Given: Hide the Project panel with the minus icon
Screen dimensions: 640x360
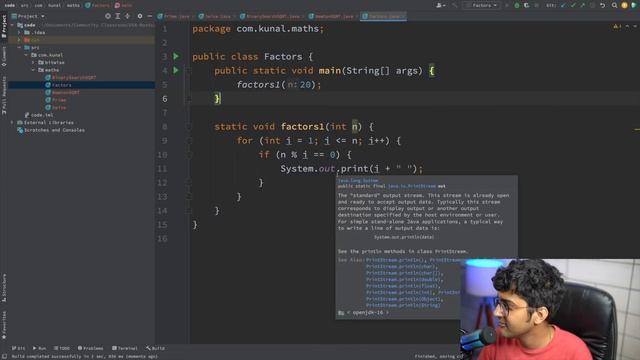Looking at the screenshot, I should click(x=150, y=16).
